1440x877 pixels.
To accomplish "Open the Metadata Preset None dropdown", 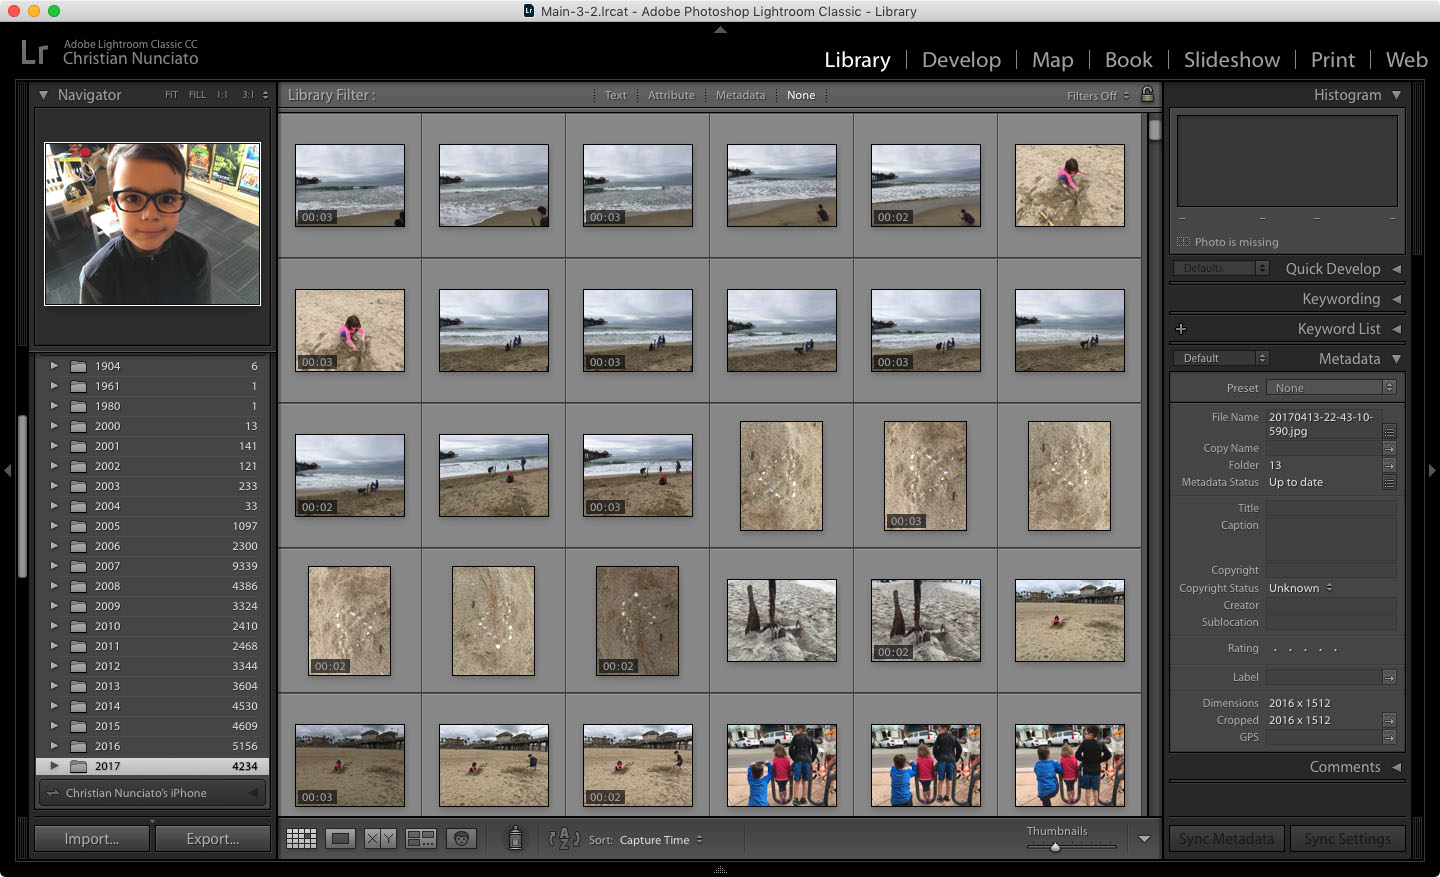I will pyautogui.click(x=1330, y=388).
